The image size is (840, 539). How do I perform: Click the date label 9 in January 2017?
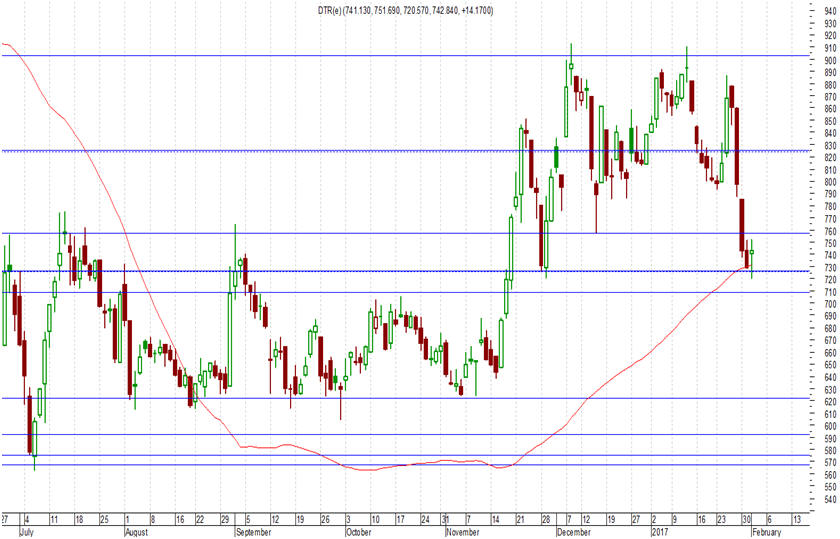tap(676, 519)
